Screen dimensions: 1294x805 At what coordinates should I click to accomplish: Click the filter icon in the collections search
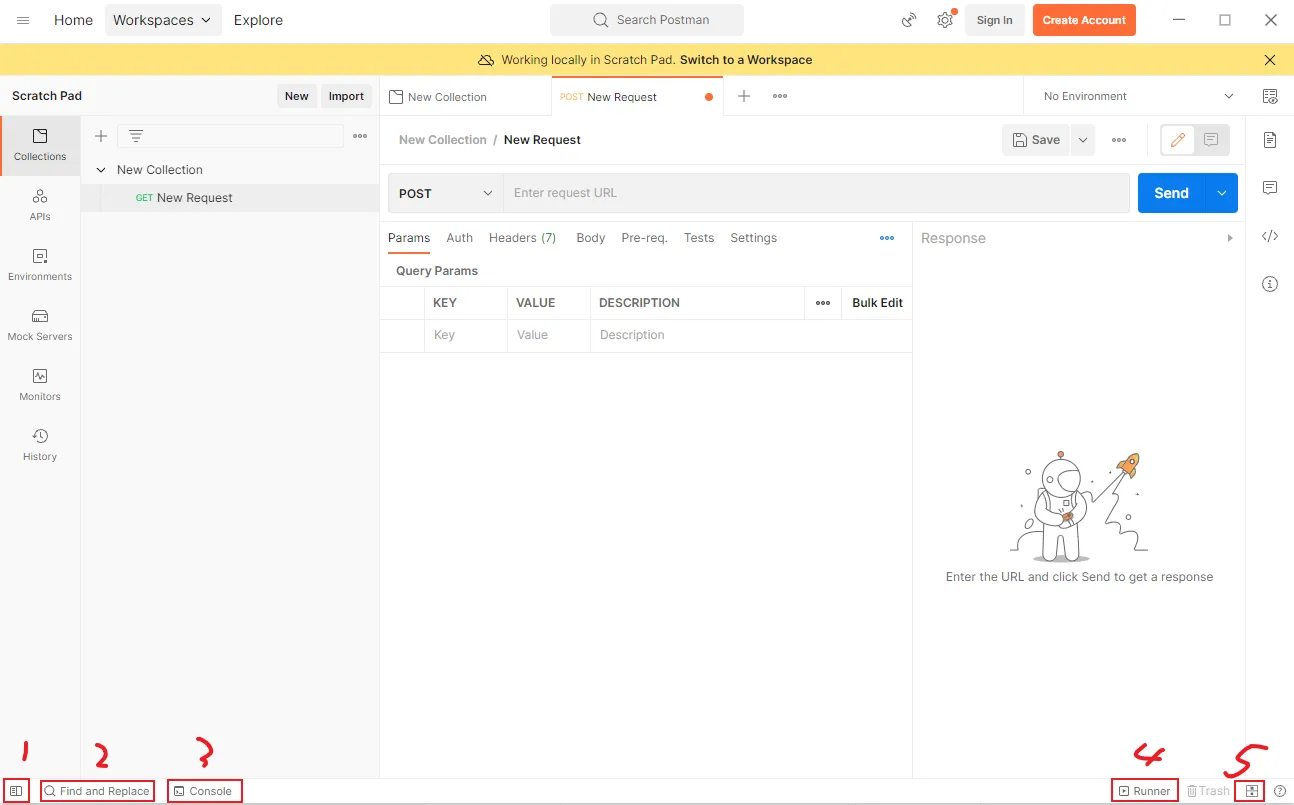click(136, 136)
